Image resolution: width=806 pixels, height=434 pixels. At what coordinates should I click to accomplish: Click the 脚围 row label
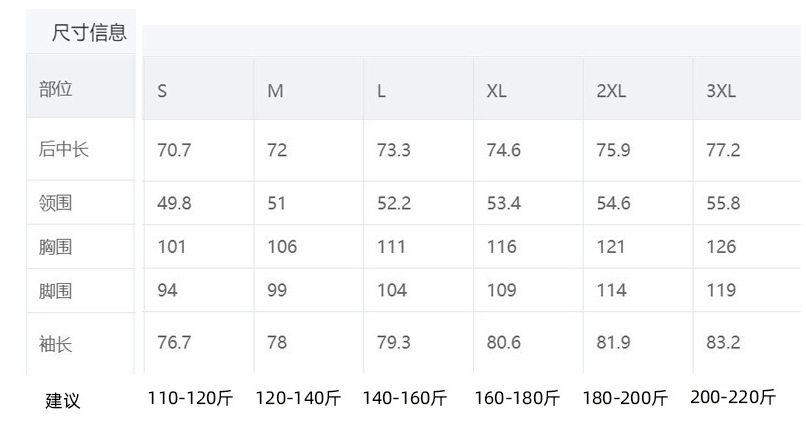(x=56, y=291)
